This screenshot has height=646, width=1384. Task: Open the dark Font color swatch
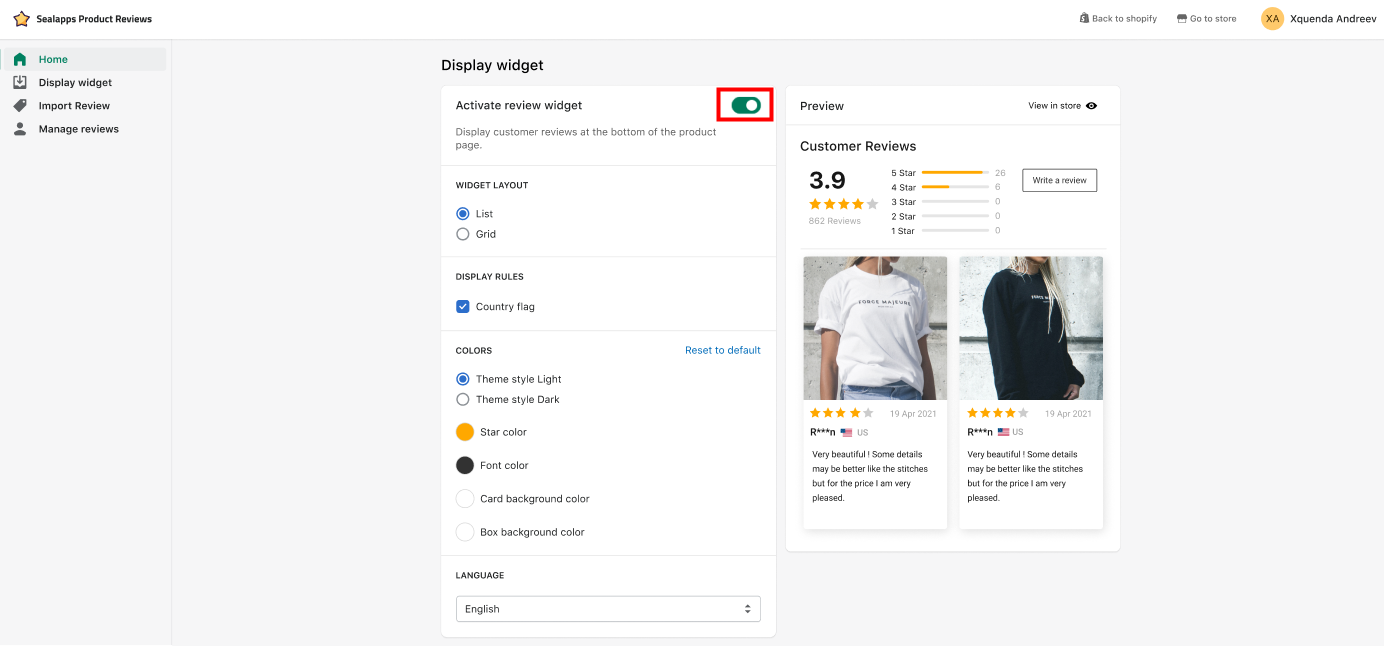coord(464,464)
